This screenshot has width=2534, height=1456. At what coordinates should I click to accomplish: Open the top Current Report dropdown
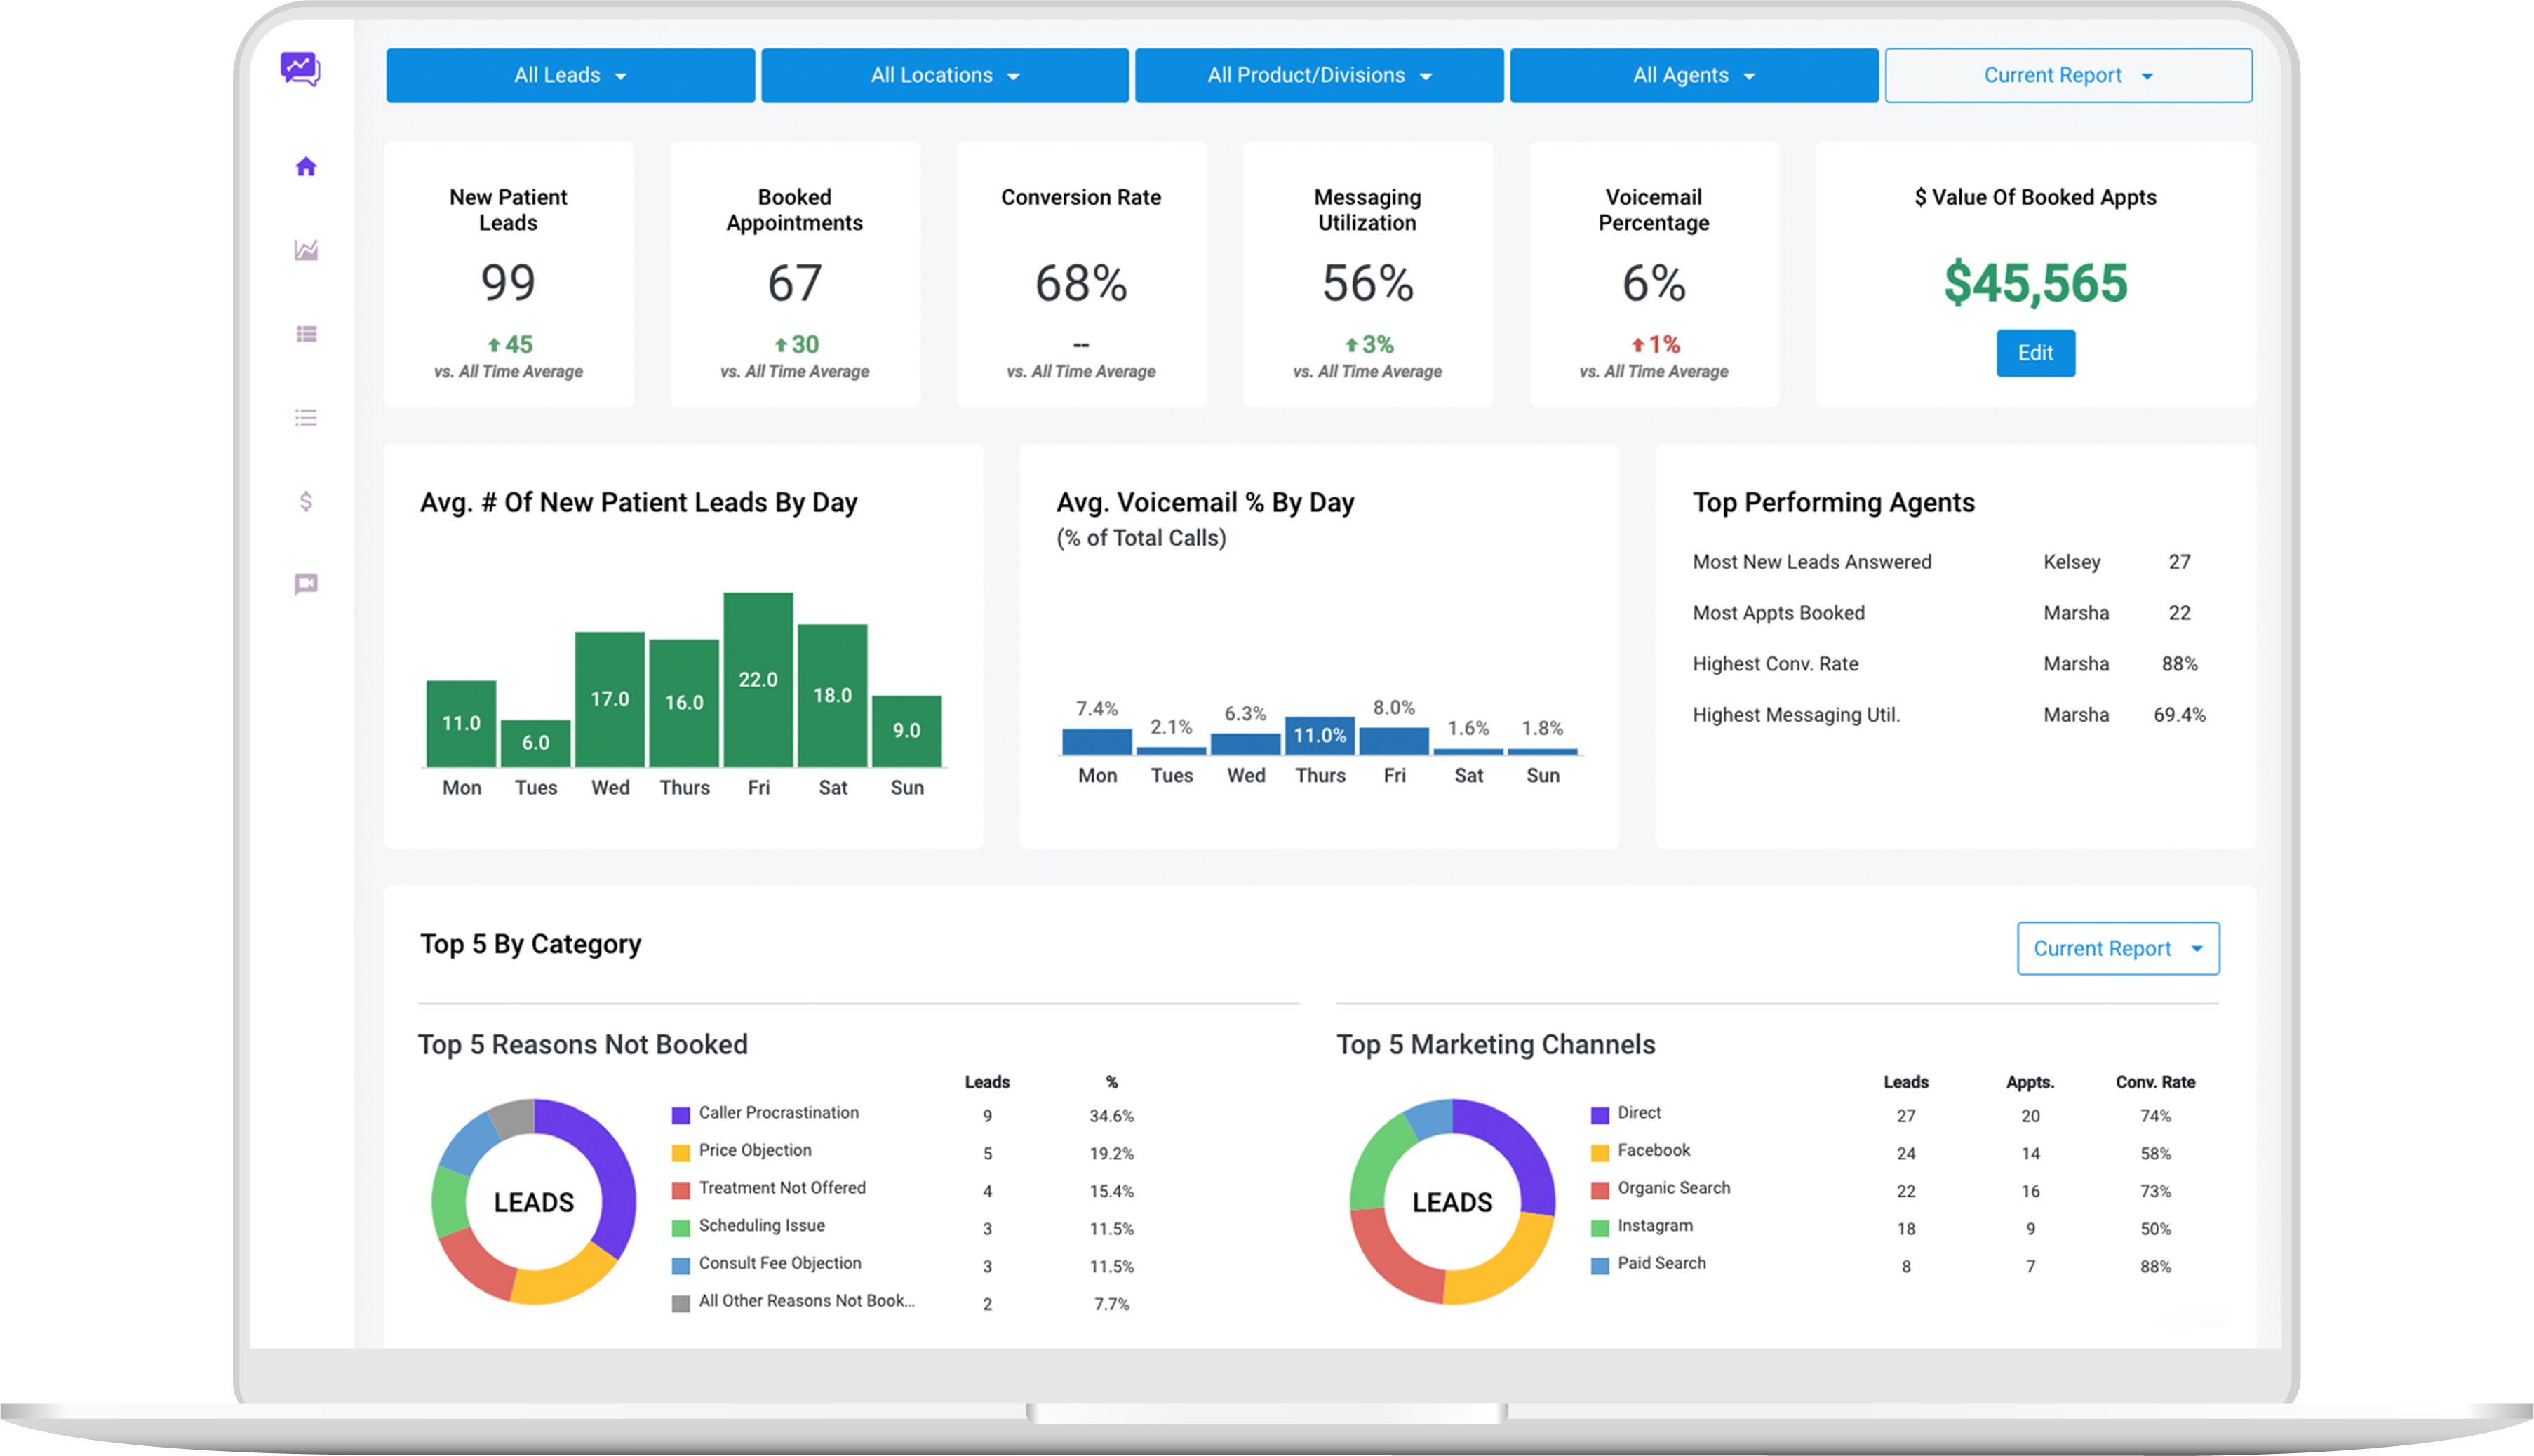(2067, 75)
